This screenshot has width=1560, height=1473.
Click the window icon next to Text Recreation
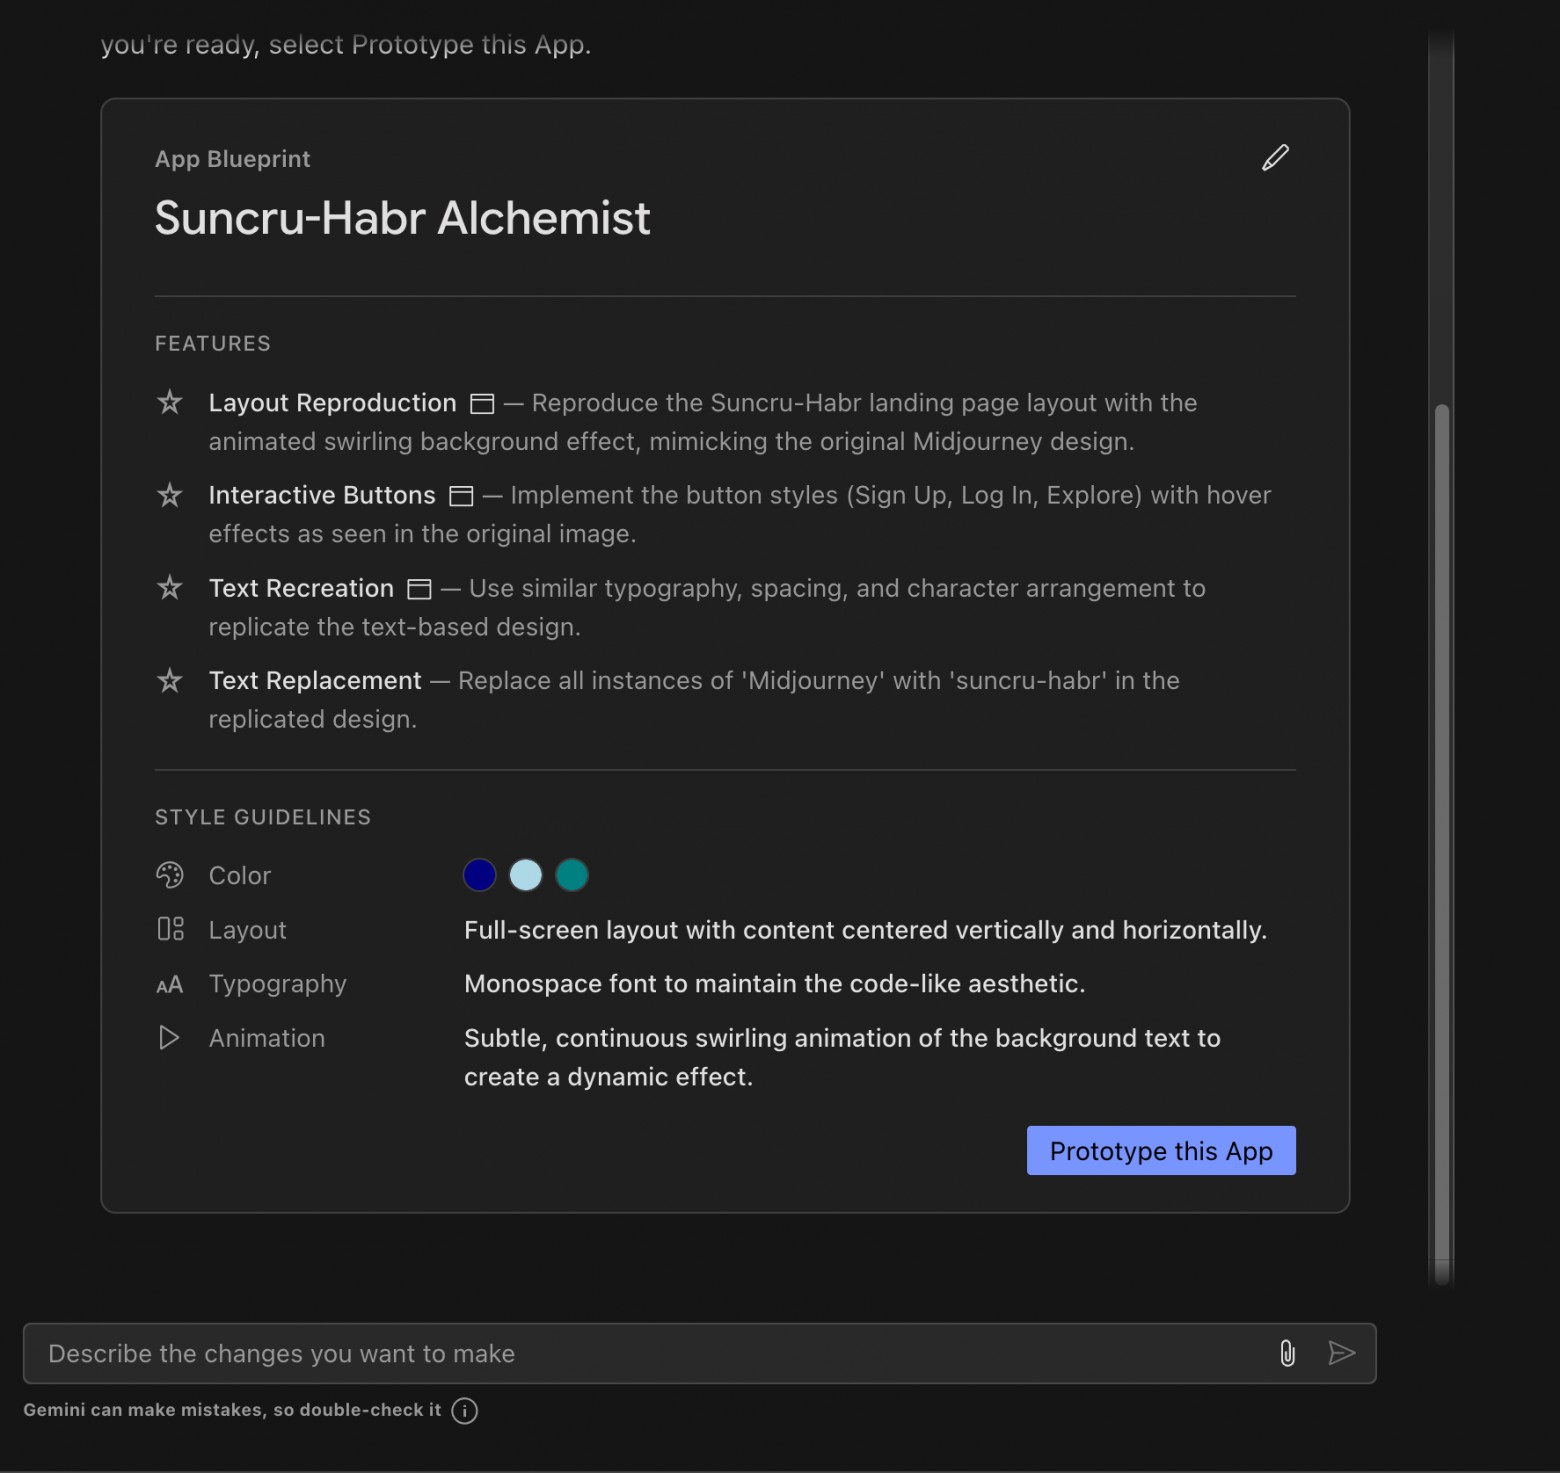pyautogui.click(x=419, y=589)
